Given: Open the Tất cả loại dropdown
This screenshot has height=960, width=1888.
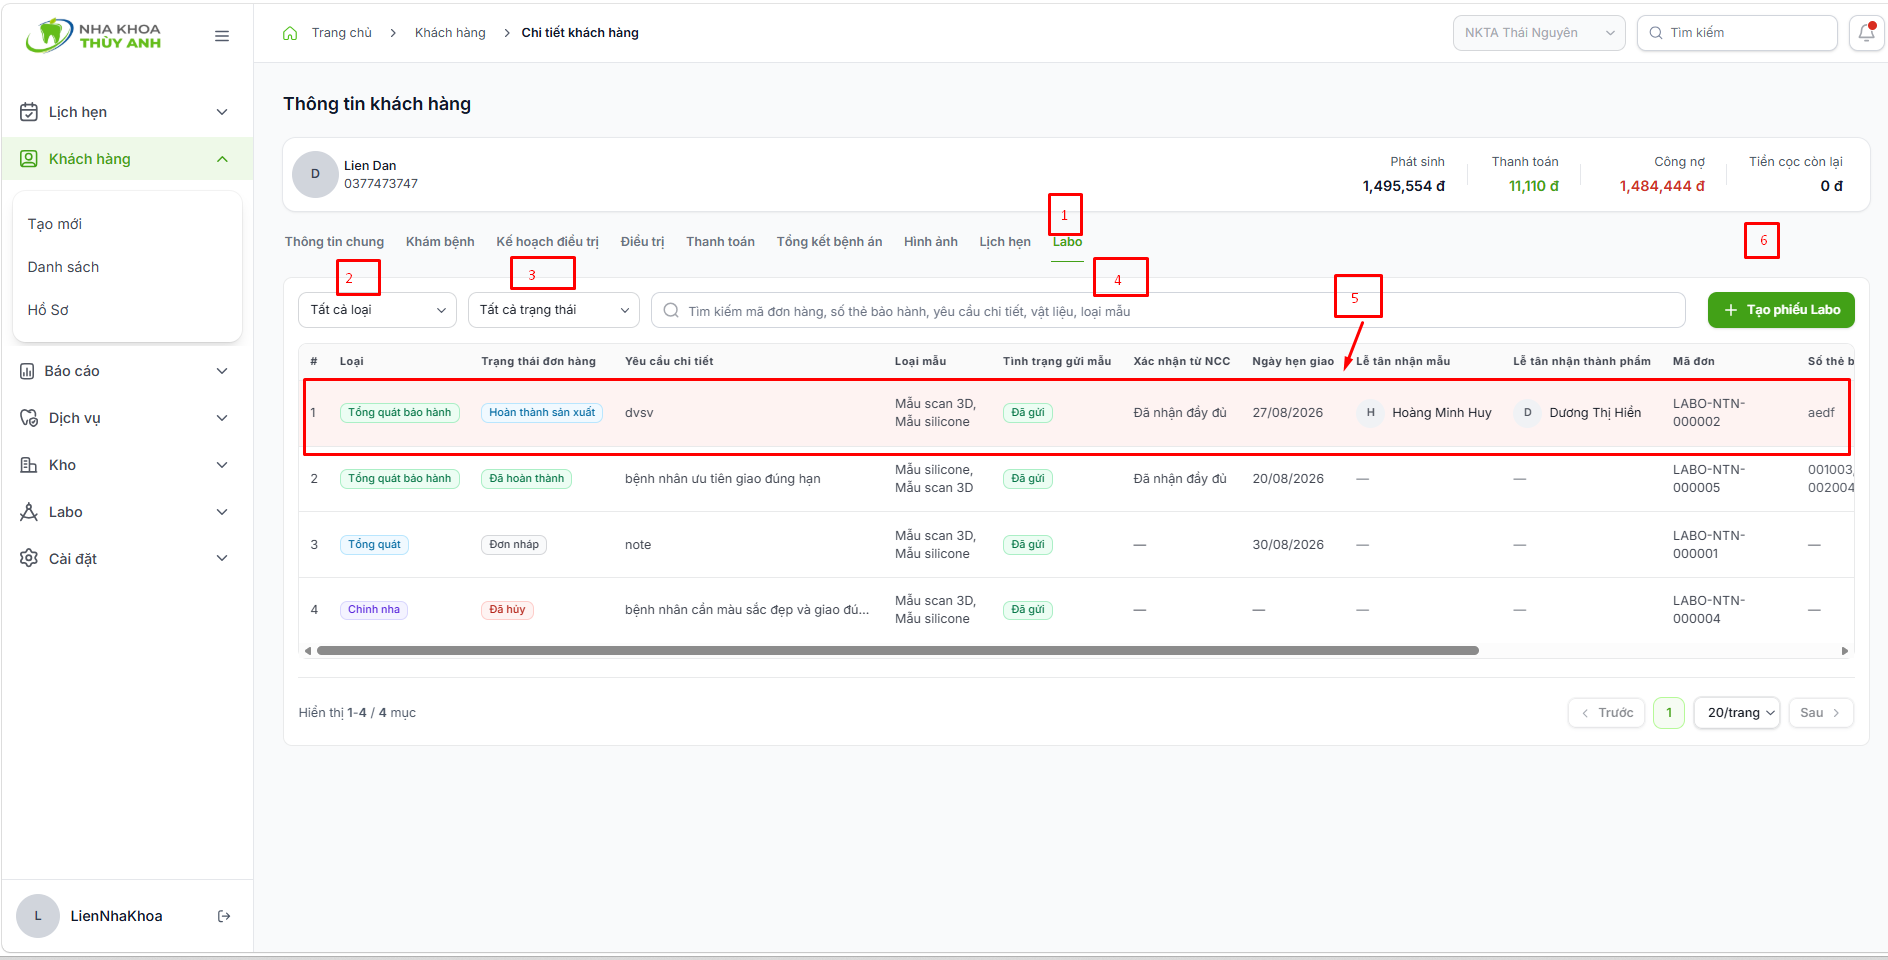Looking at the screenshot, I should point(377,310).
